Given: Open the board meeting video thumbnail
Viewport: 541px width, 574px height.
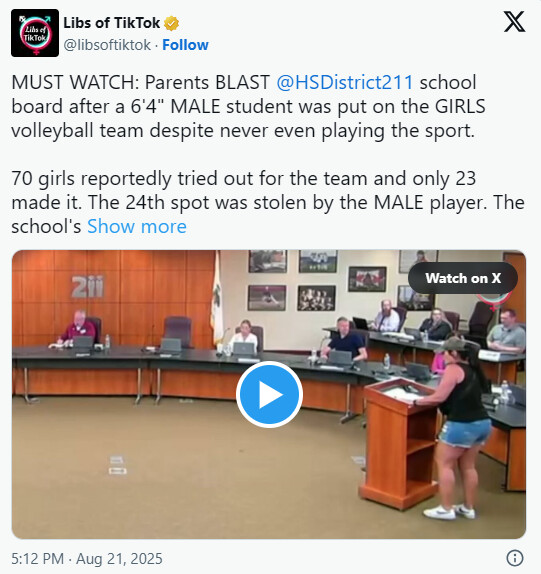Looking at the screenshot, I should (x=269, y=394).
